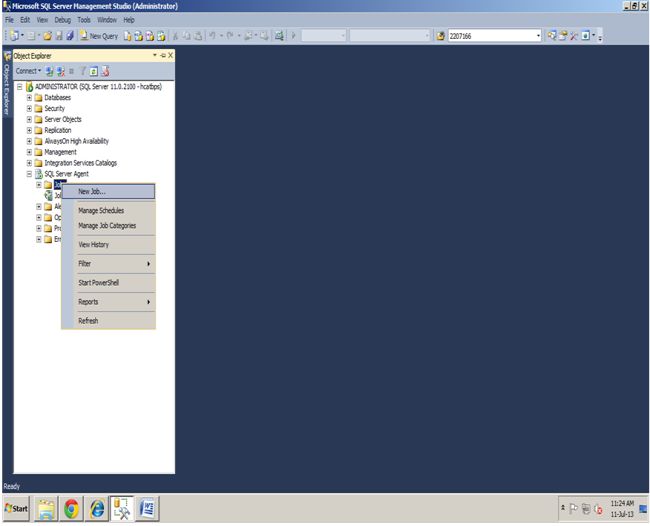Toggle Auto Hide pin on Object Explorer
The height and width of the screenshot is (526, 650).
[163, 55]
